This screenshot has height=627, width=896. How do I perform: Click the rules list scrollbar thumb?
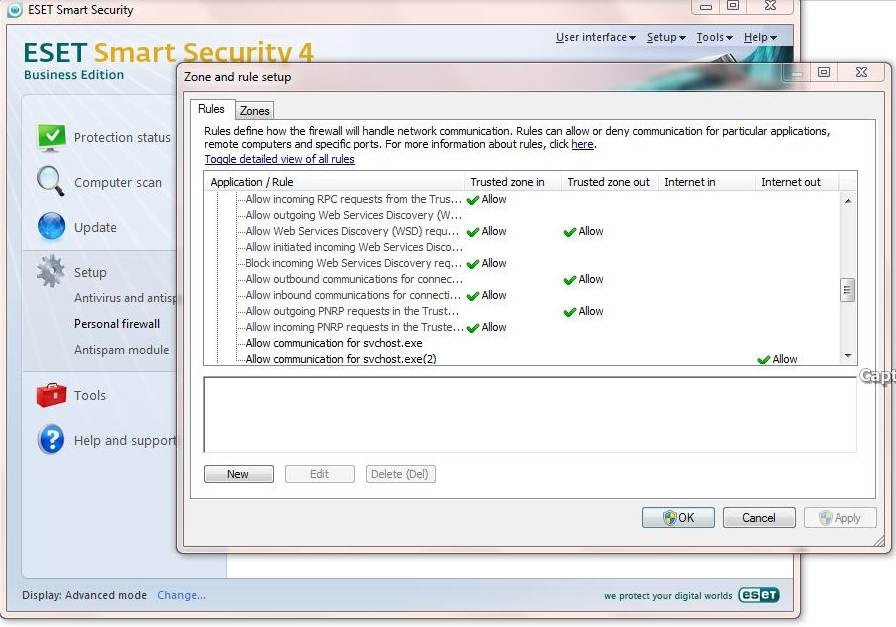point(848,290)
